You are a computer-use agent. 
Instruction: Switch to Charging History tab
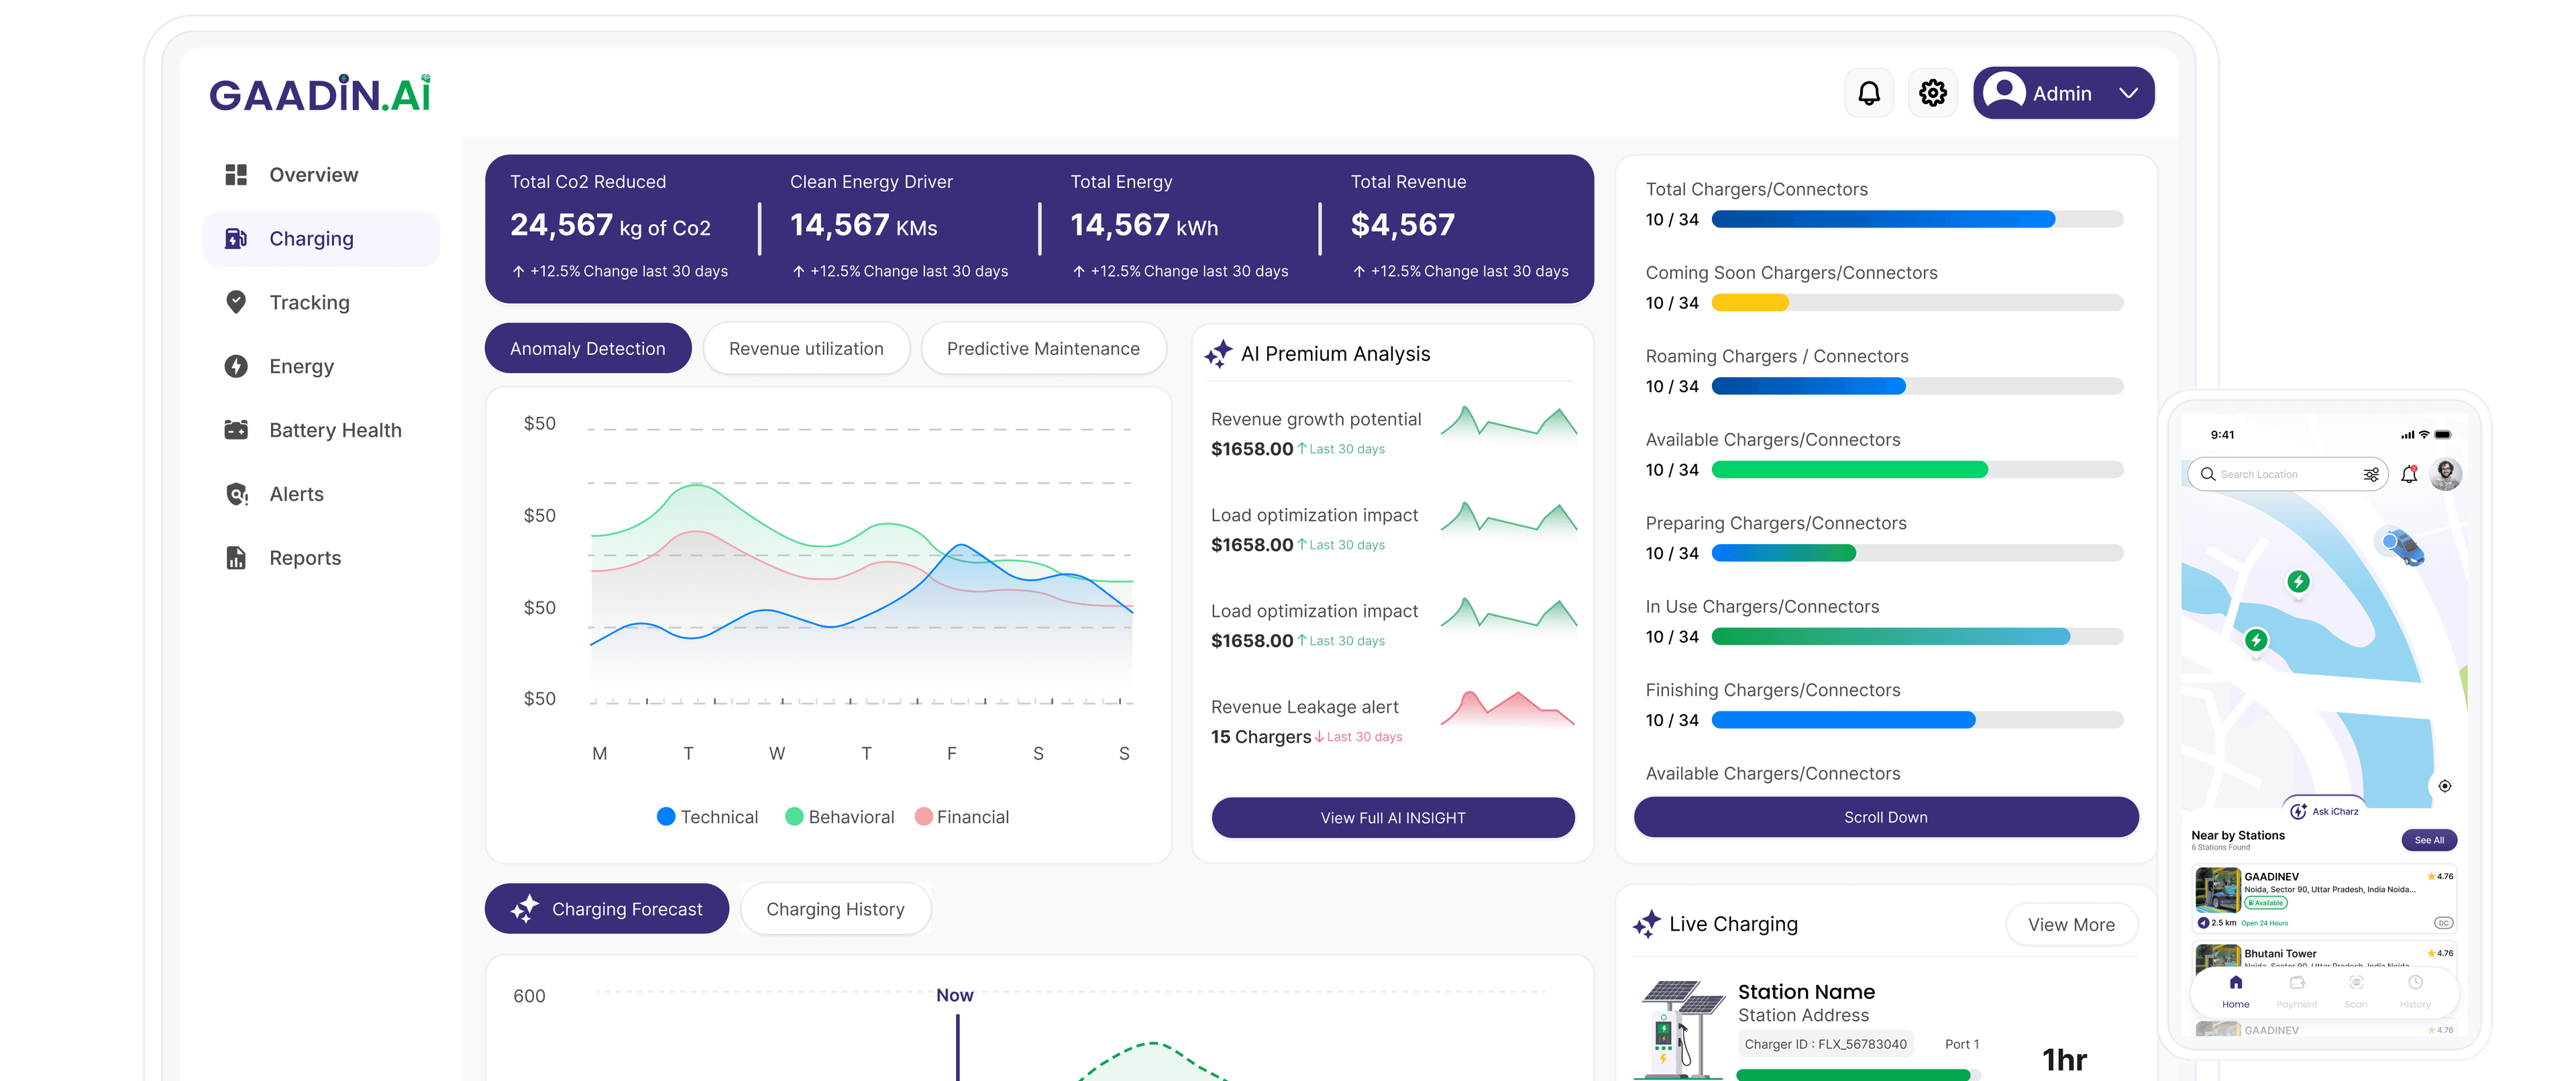coord(836,909)
